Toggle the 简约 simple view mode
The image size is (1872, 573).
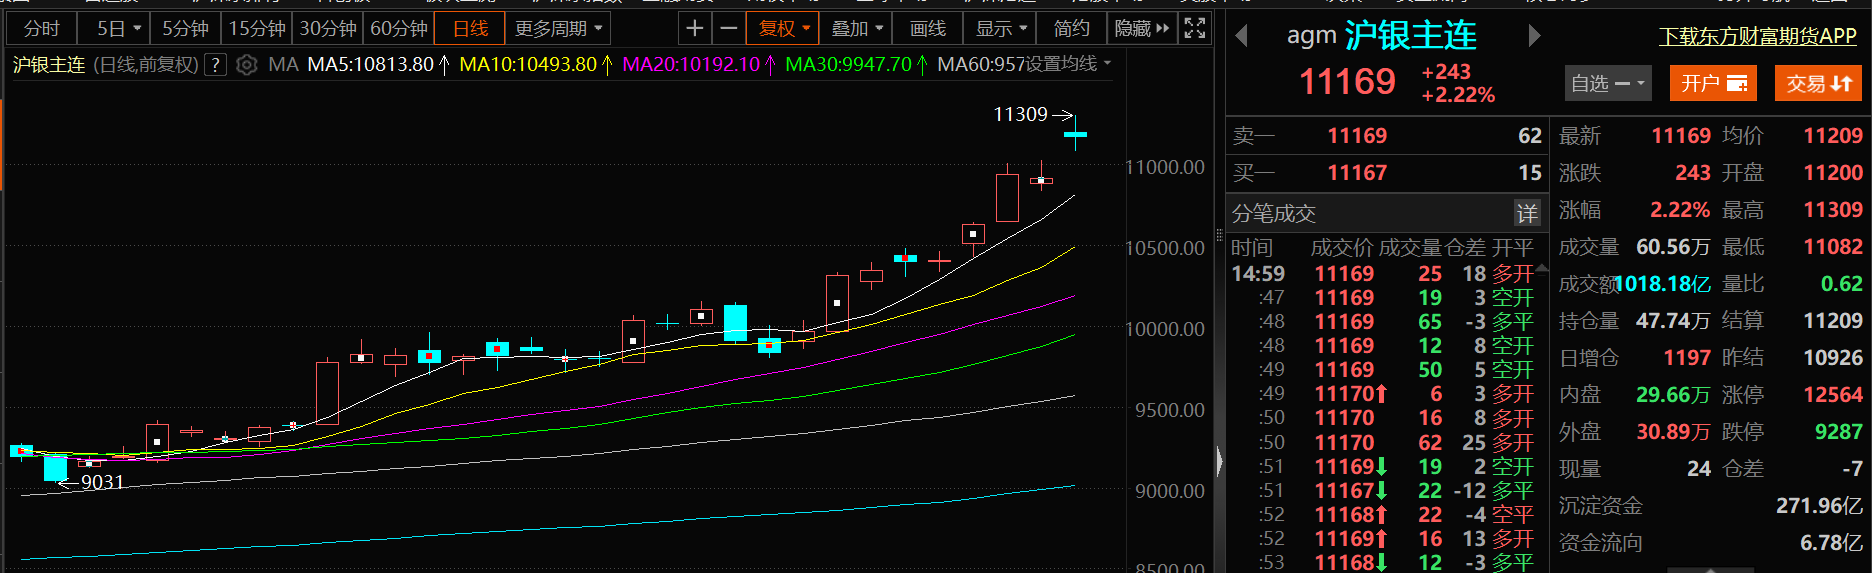[1071, 29]
